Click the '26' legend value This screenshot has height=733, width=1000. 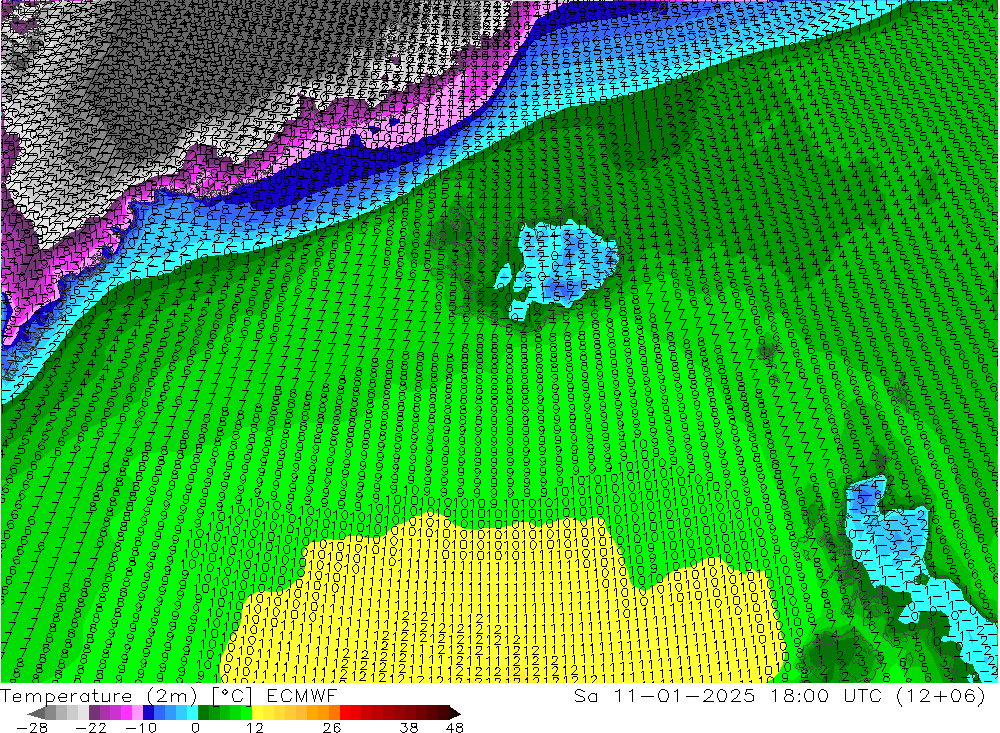332,727
